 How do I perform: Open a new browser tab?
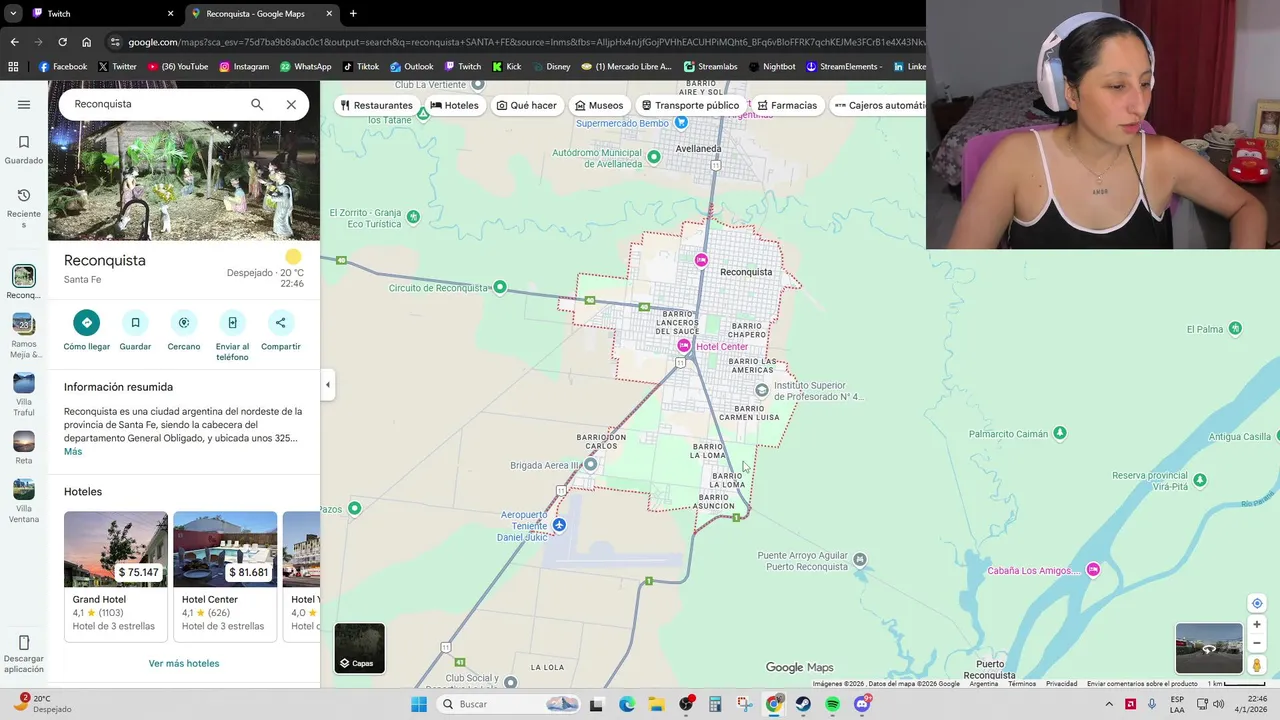coord(353,14)
